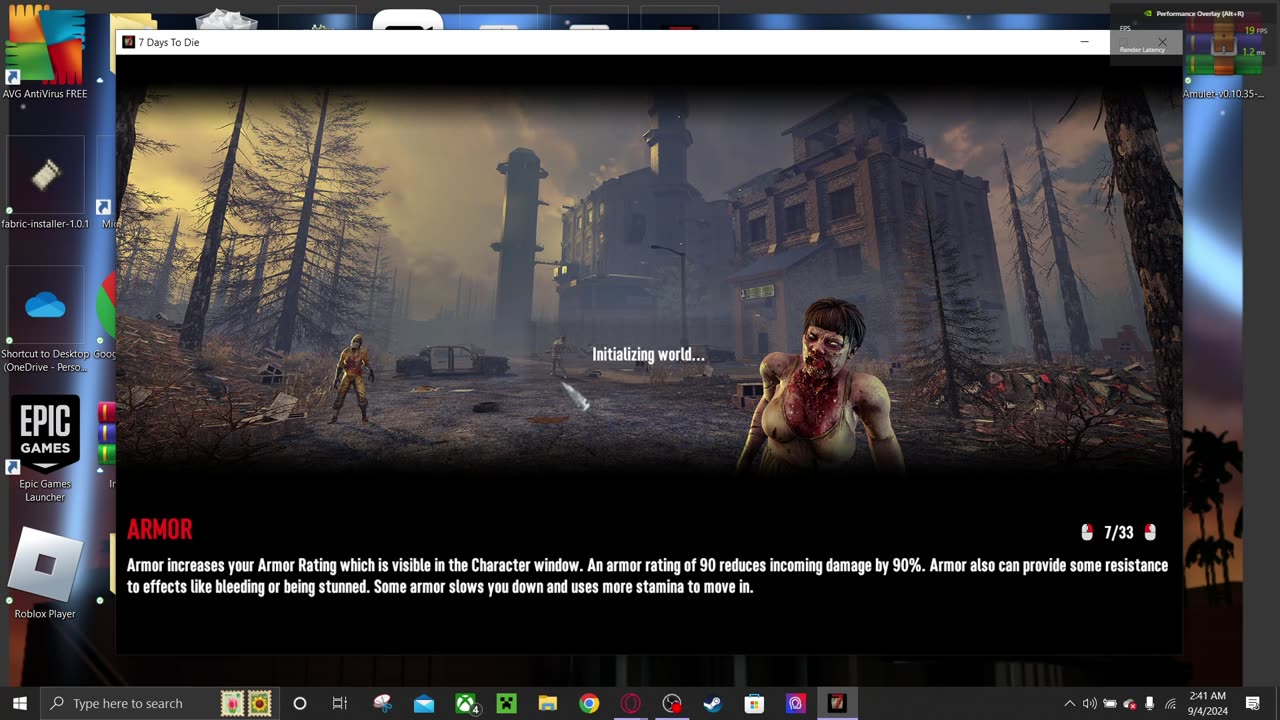Click the battery tray icon
The width and height of the screenshot is (1280, 720).
[x=1110, y=703]
